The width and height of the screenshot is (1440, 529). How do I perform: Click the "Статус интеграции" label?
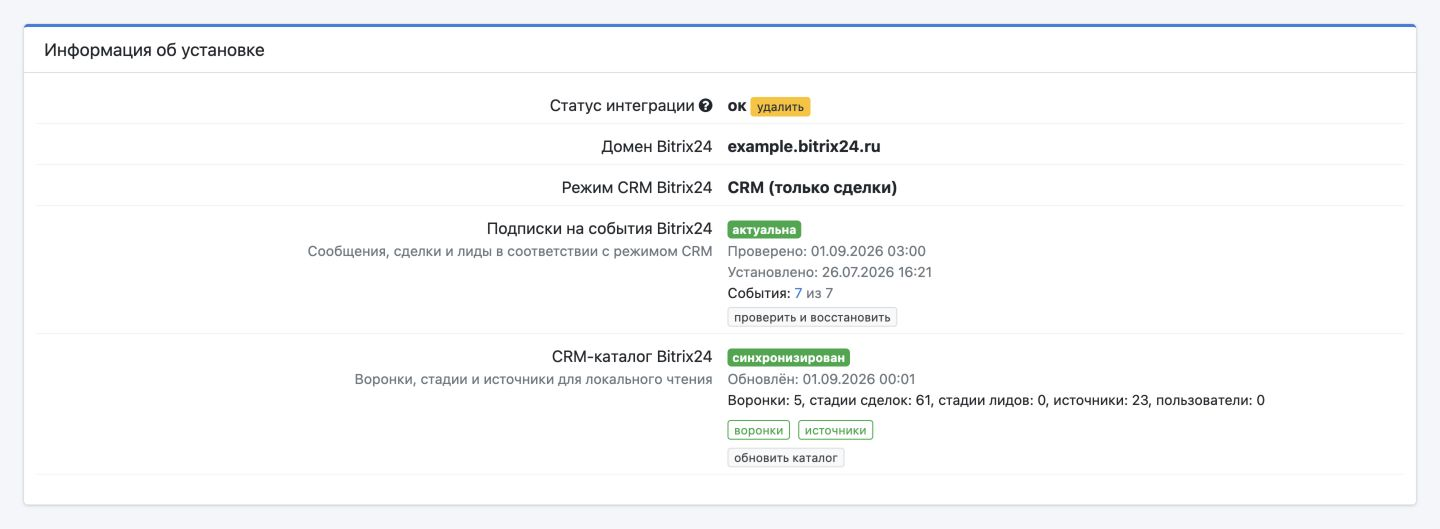(x=622, y=105)
